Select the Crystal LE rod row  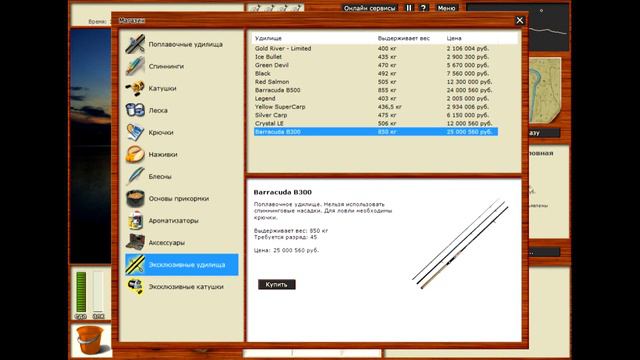point(376,123)
